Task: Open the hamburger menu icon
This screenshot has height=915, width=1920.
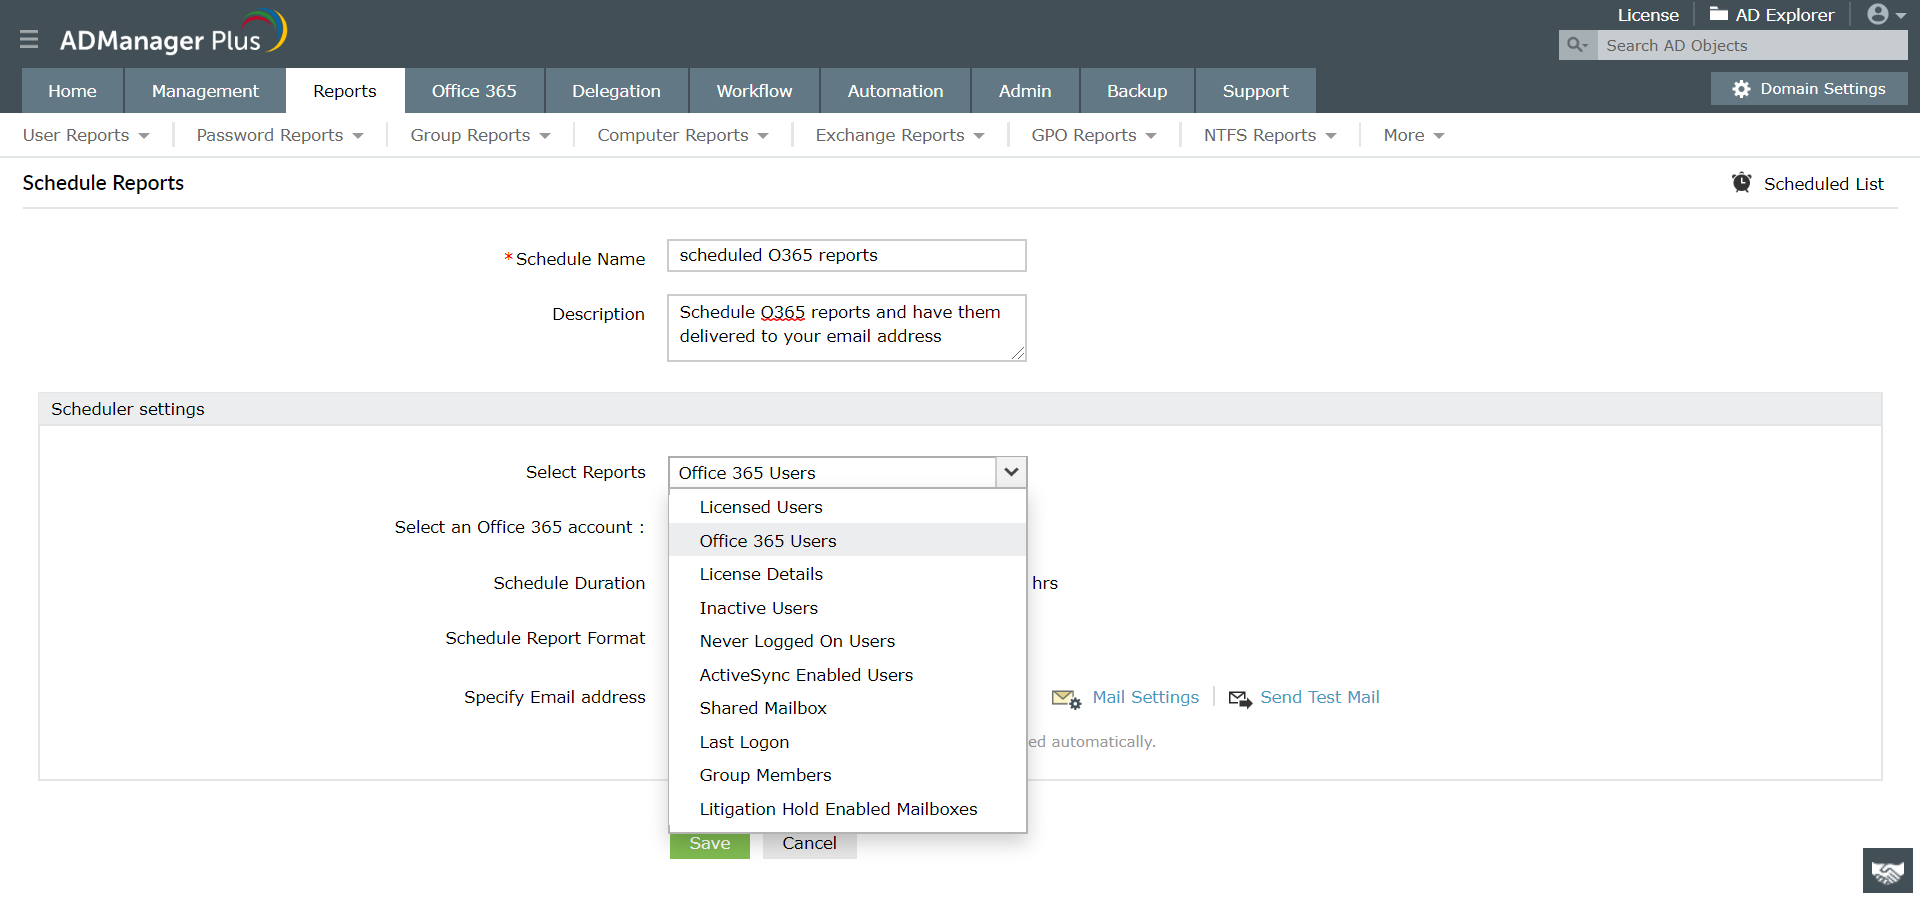Action: [x=29, y=39]
